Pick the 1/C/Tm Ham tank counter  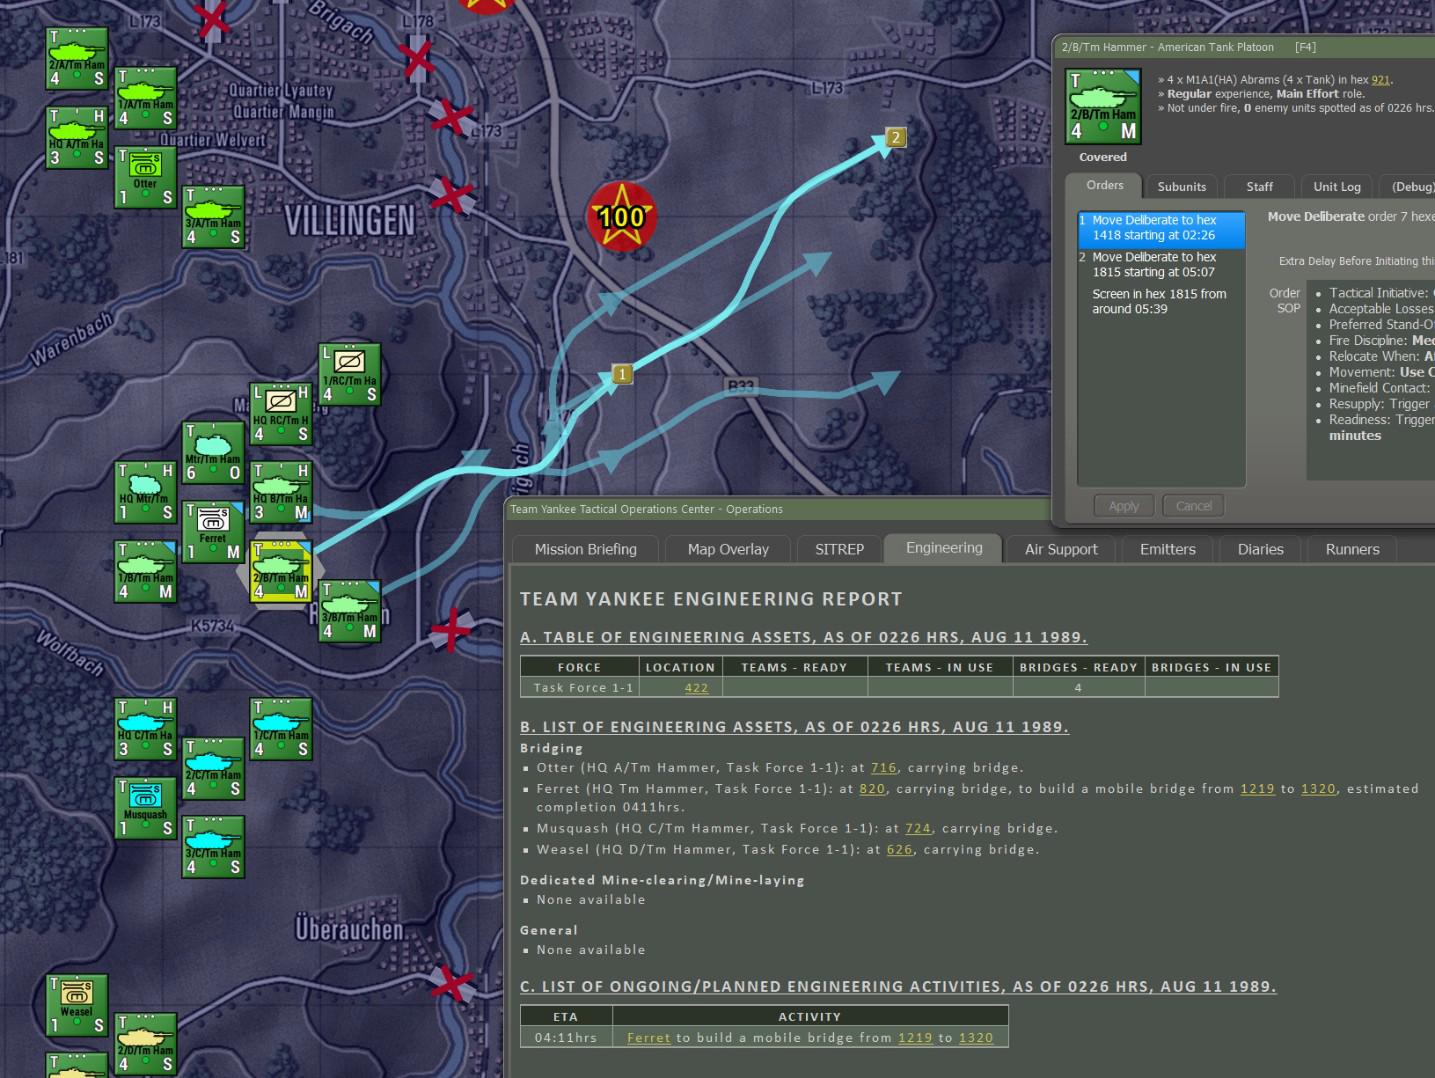point(281,729)
